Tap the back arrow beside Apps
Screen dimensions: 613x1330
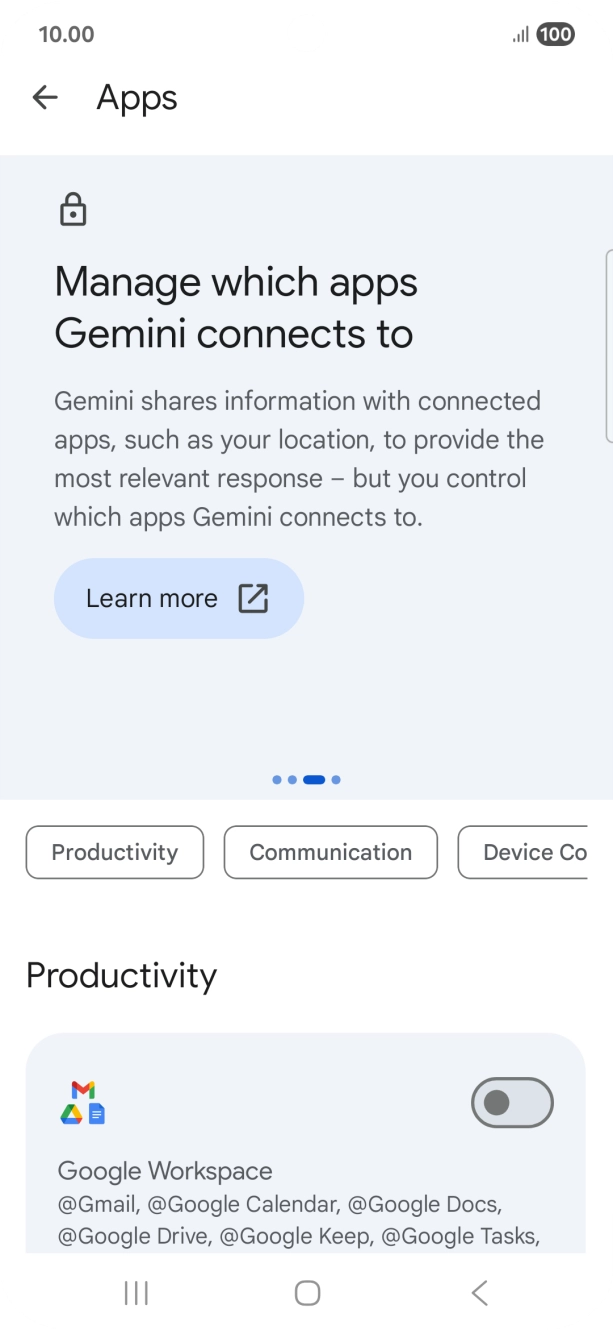45,97
